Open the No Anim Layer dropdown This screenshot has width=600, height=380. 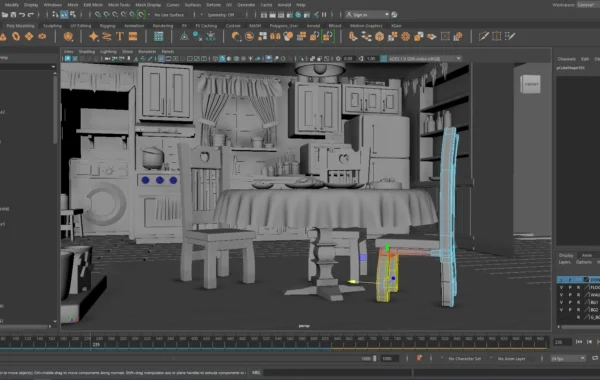513,359
